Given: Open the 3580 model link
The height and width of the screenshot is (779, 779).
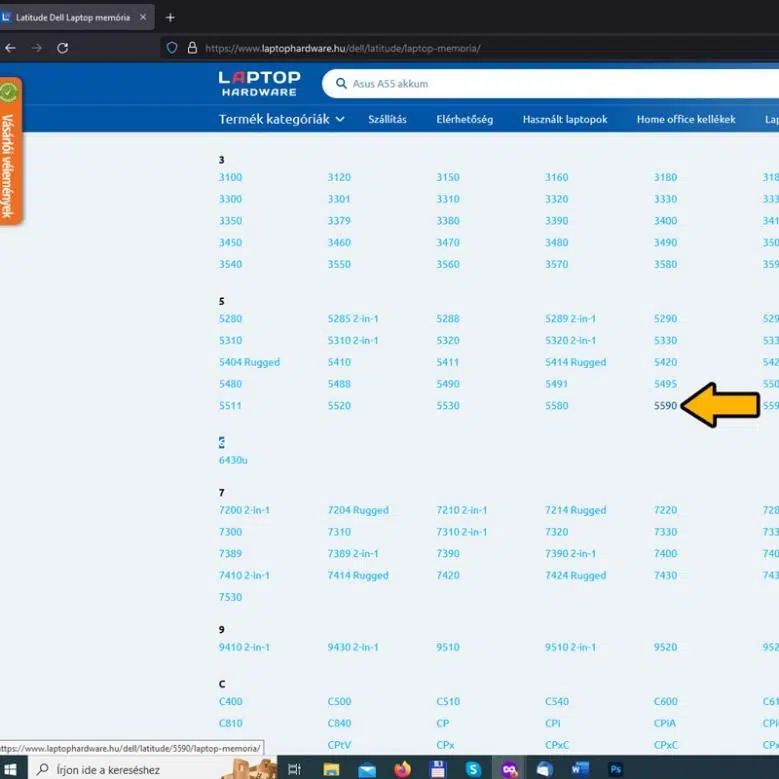Looking at the screenshot, I should (x=665, y=264).
